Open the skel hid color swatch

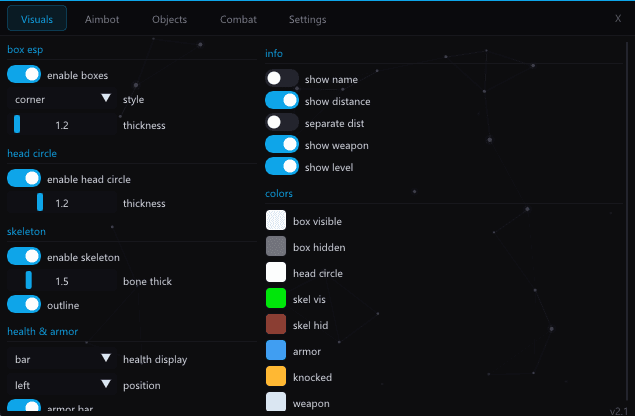(276, 324)
